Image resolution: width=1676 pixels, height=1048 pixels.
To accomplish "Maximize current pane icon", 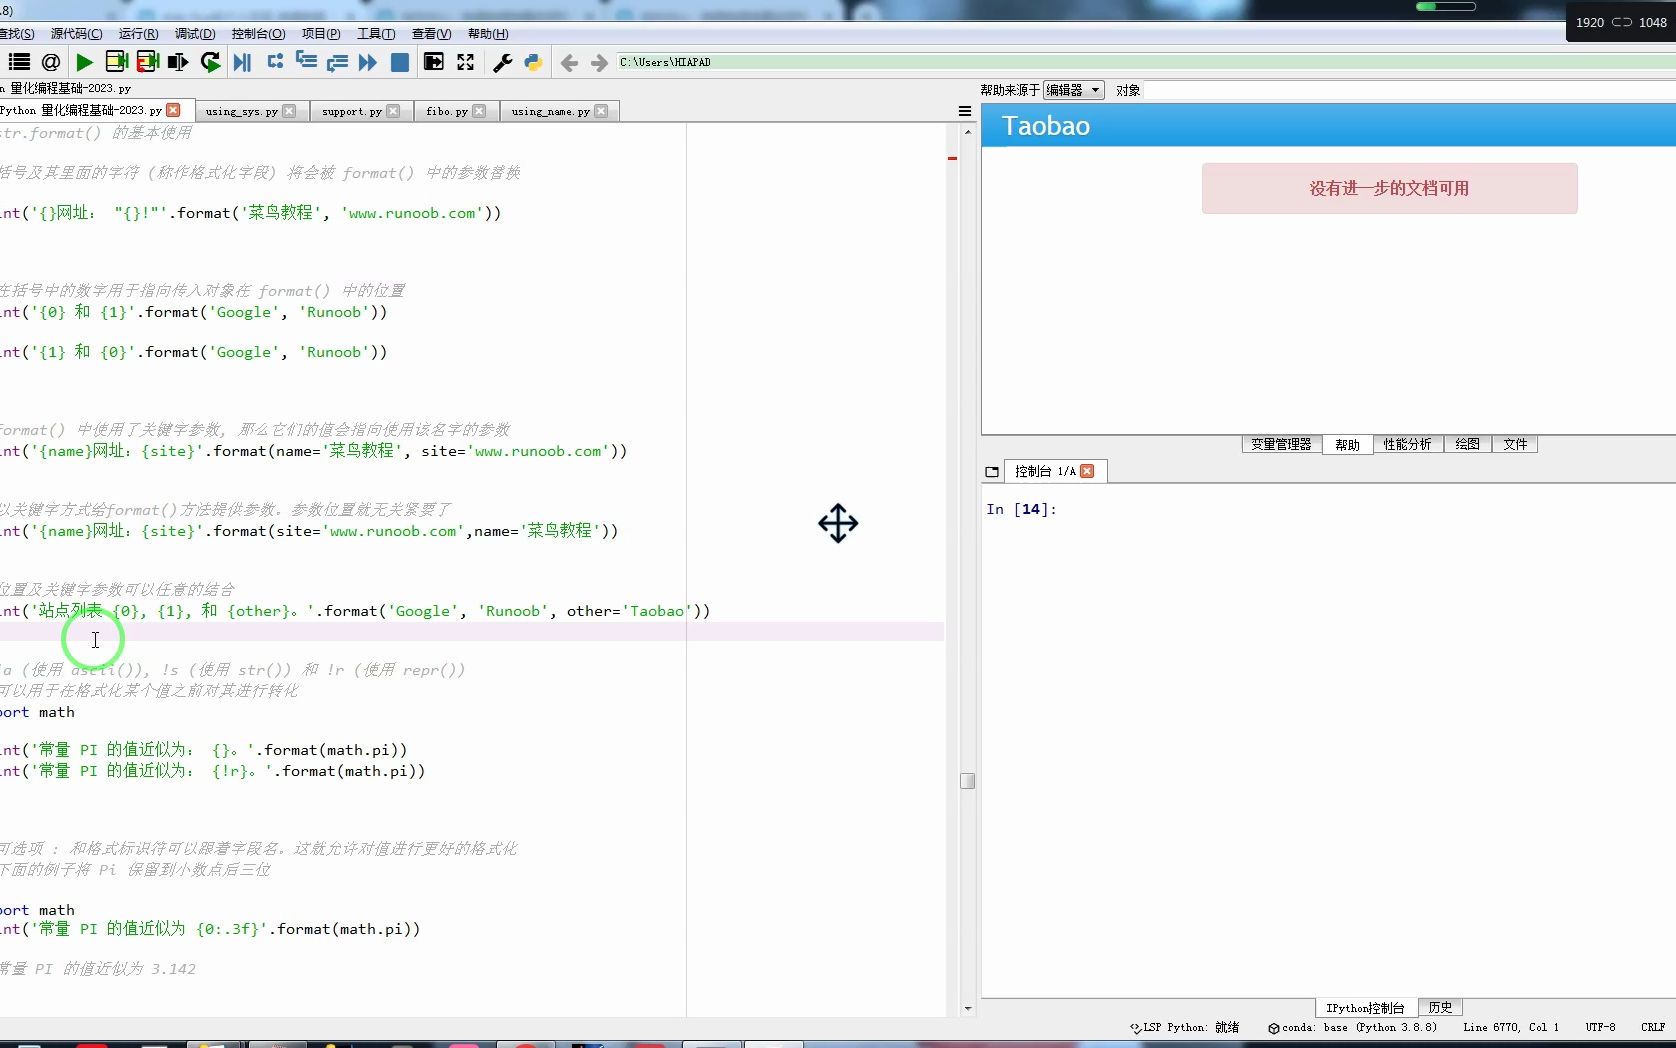I will pos(434,62).
